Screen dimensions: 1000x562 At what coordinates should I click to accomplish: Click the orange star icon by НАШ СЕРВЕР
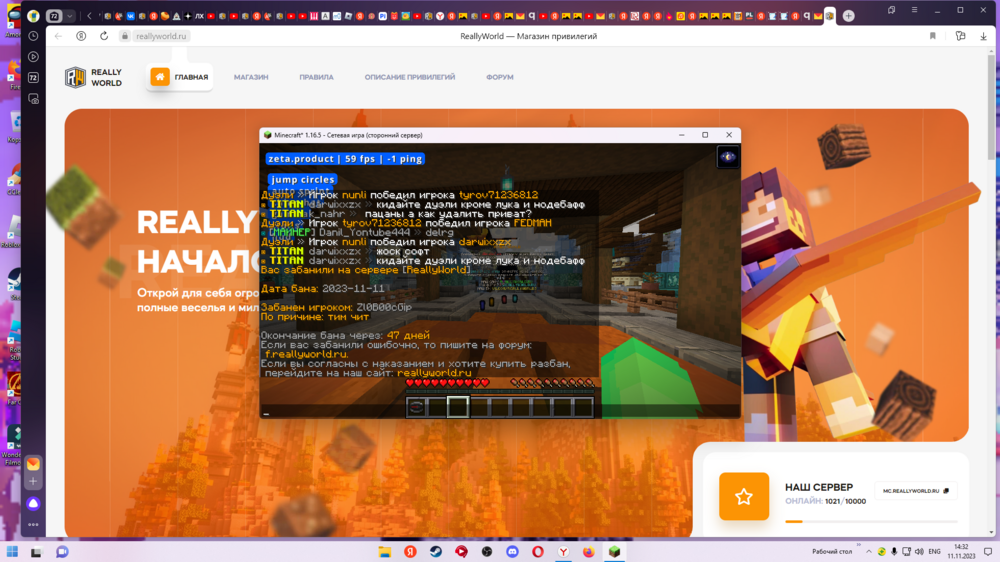(744, 496)
